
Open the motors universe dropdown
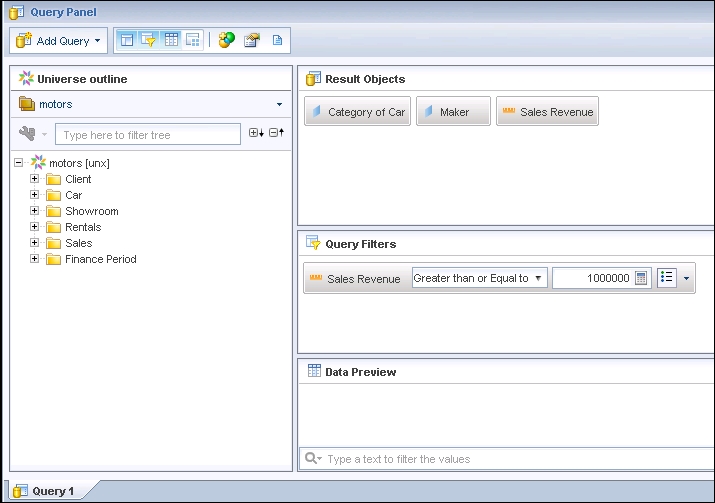coord(279,104)
